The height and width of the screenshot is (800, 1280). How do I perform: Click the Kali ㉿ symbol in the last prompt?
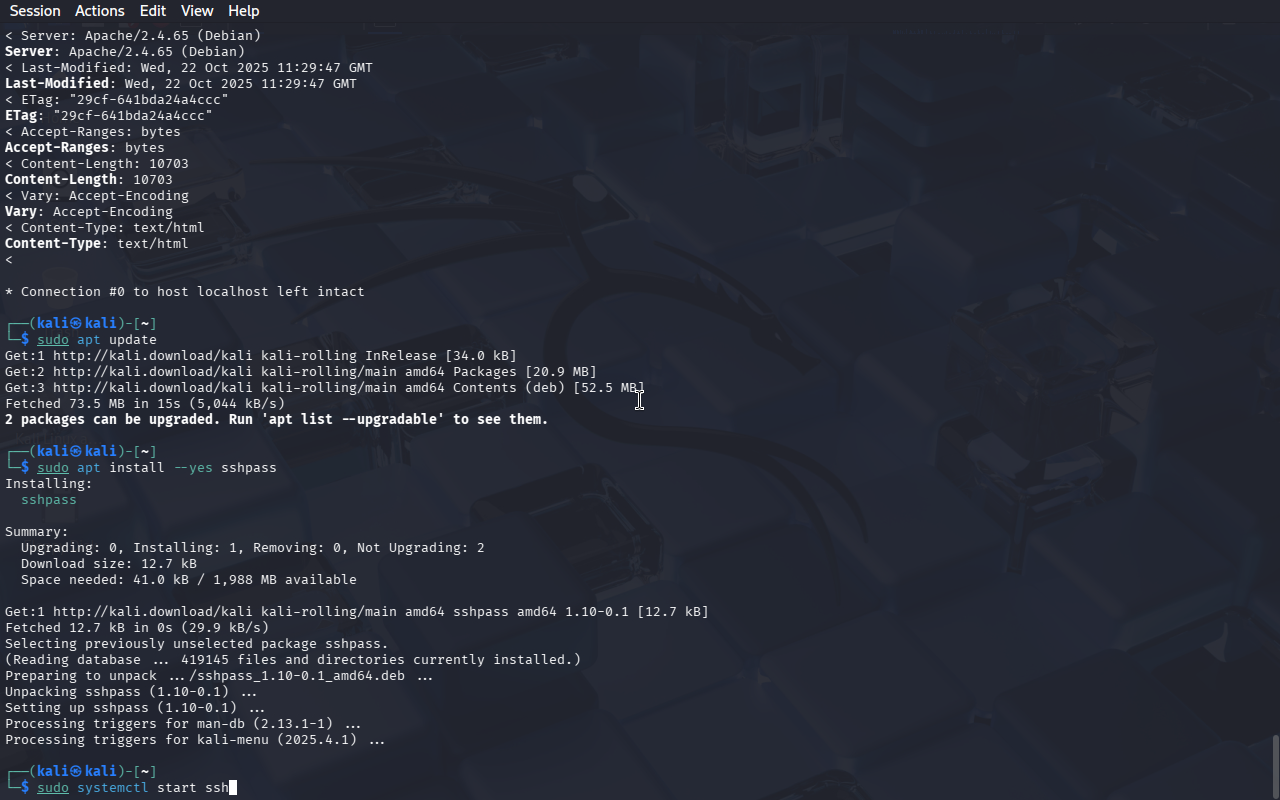77,771
